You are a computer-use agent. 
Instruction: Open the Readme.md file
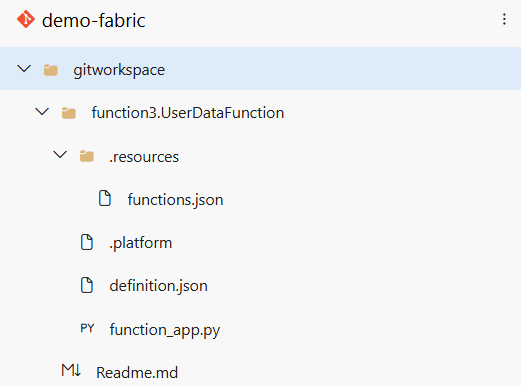137,373
